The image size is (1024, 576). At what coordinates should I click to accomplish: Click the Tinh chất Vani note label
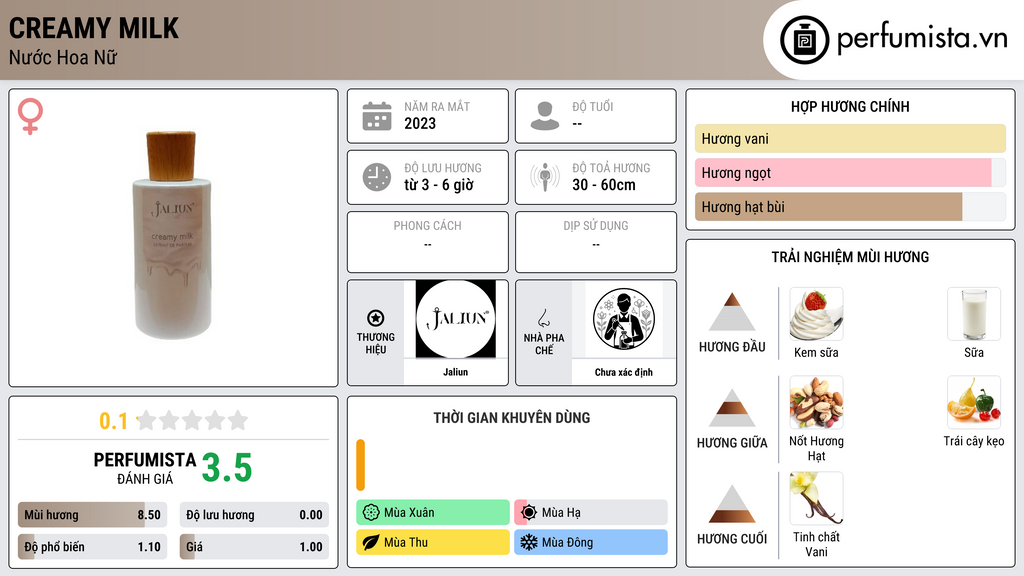[x=816, y=545]
